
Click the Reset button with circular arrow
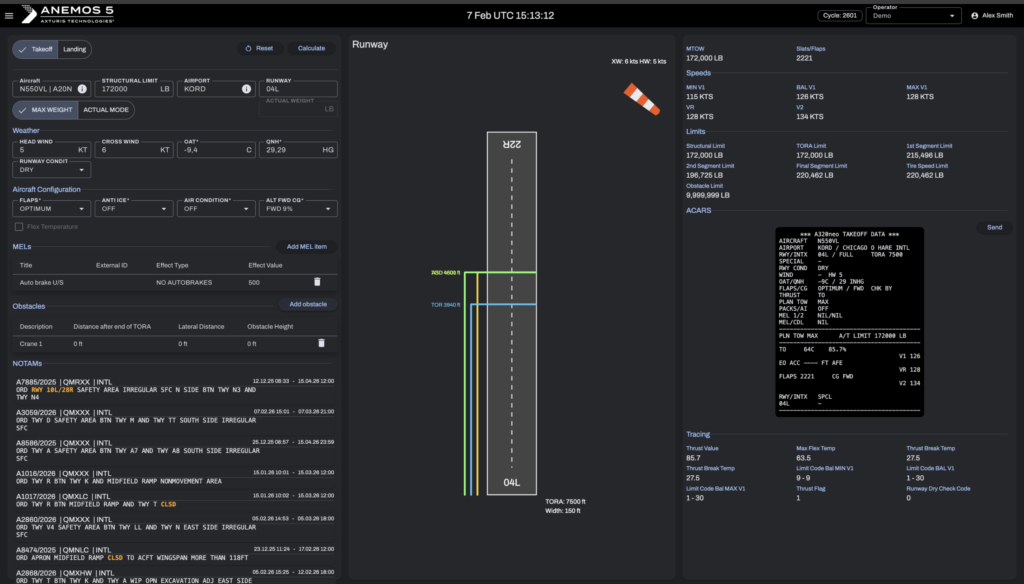(258, 48)
